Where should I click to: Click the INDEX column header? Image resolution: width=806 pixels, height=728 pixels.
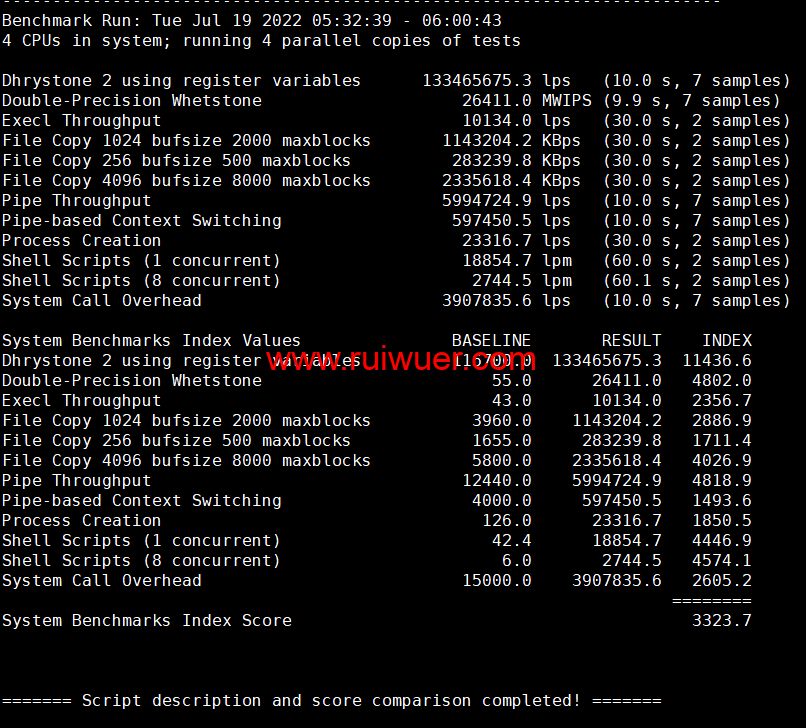726,341
